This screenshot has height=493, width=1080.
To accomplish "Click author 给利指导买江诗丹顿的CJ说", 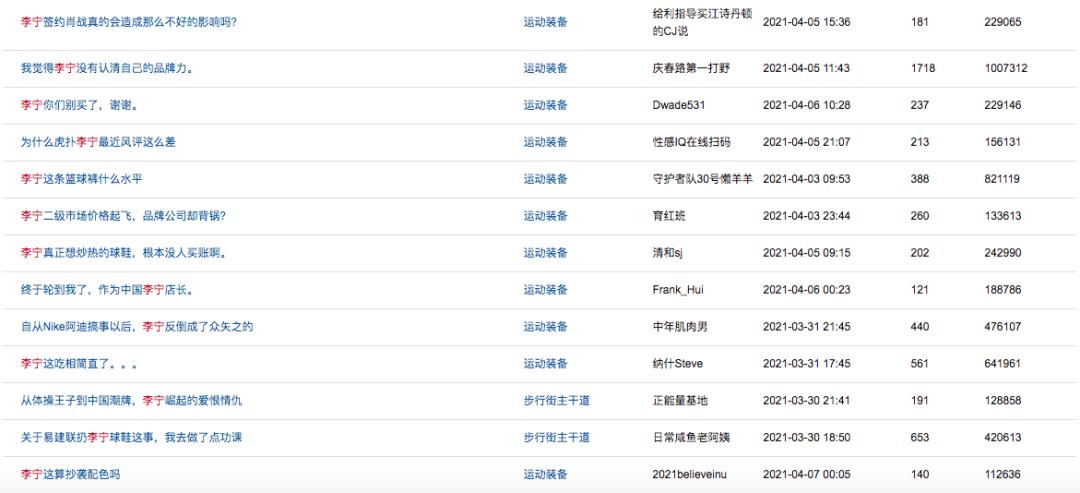I will [703, 22].
